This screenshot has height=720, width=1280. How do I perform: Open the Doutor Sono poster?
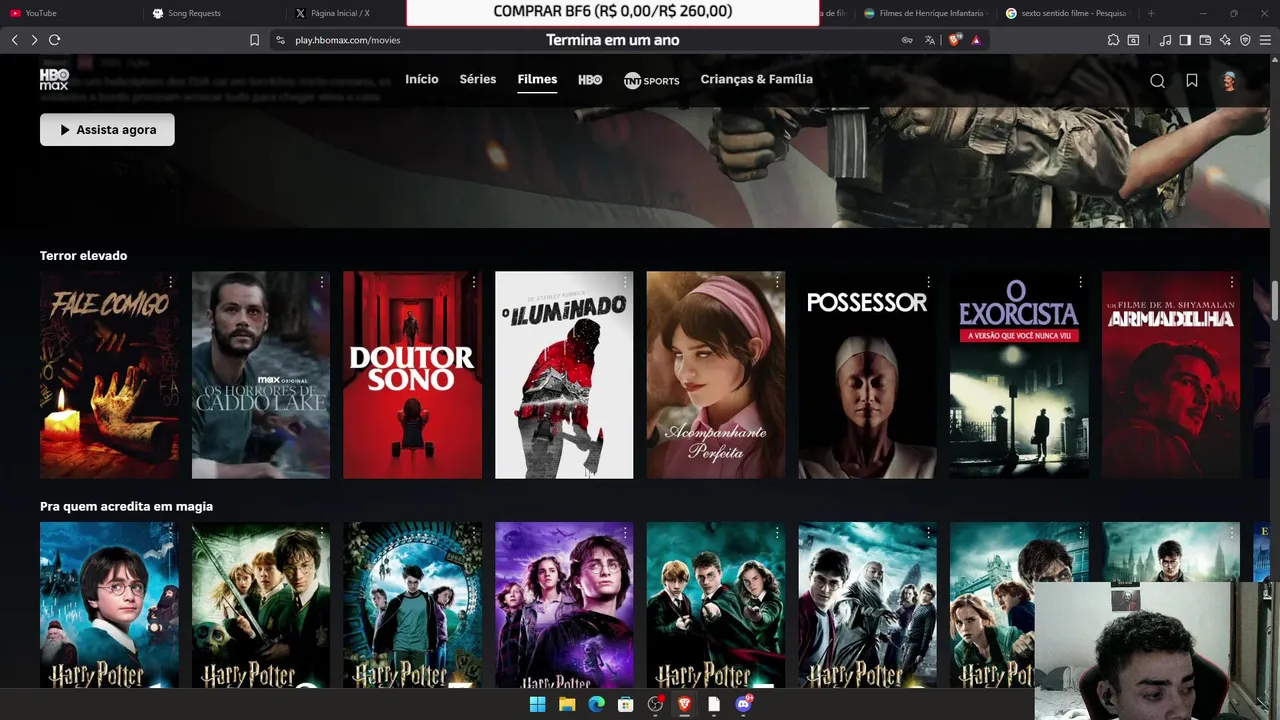412,375
